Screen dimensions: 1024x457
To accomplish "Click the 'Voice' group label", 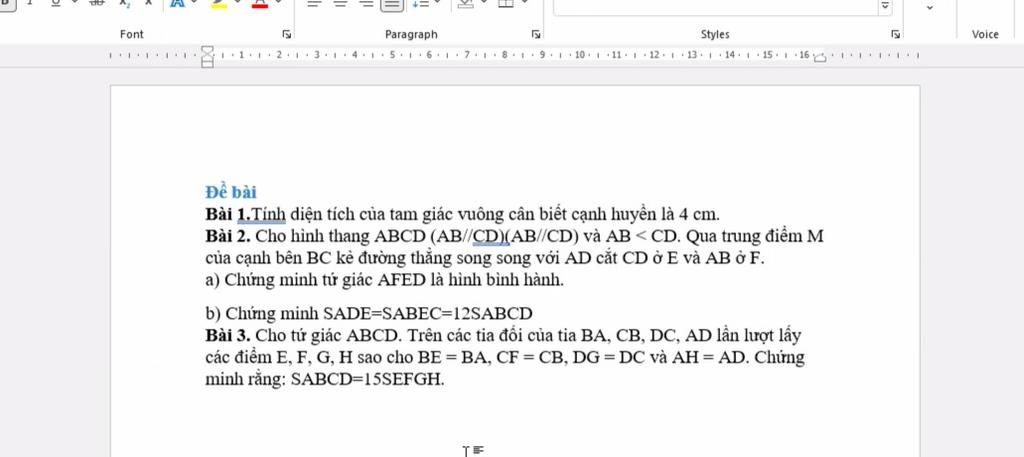I will (985, 35).
